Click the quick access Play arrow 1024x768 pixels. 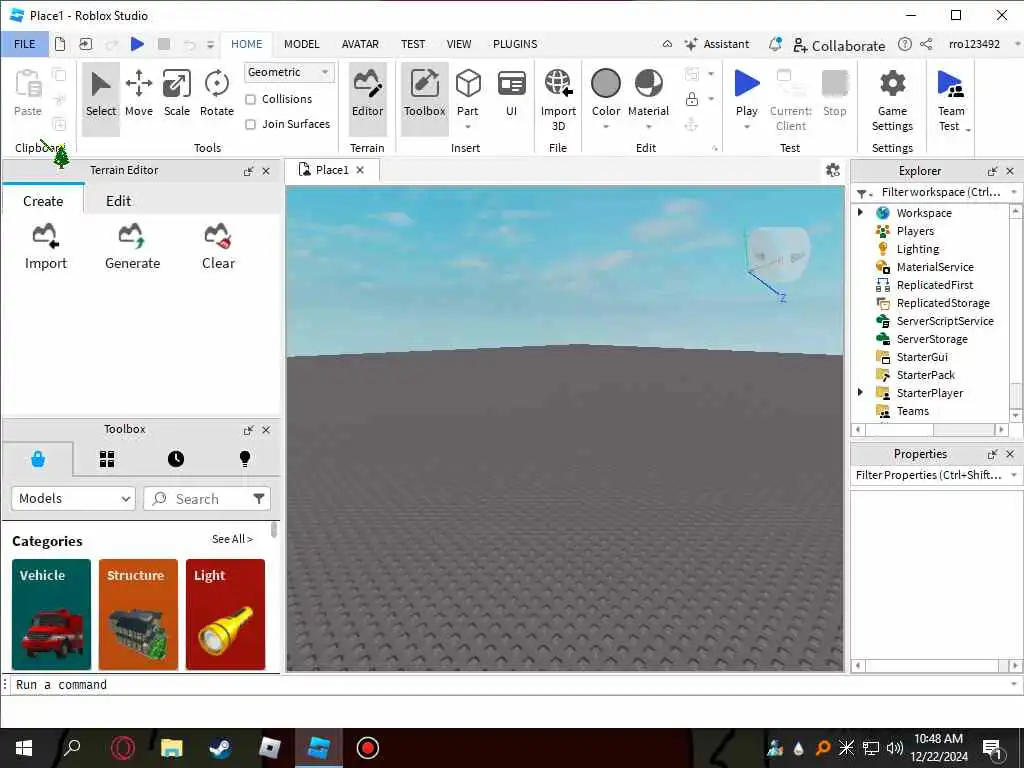[137, 44]
